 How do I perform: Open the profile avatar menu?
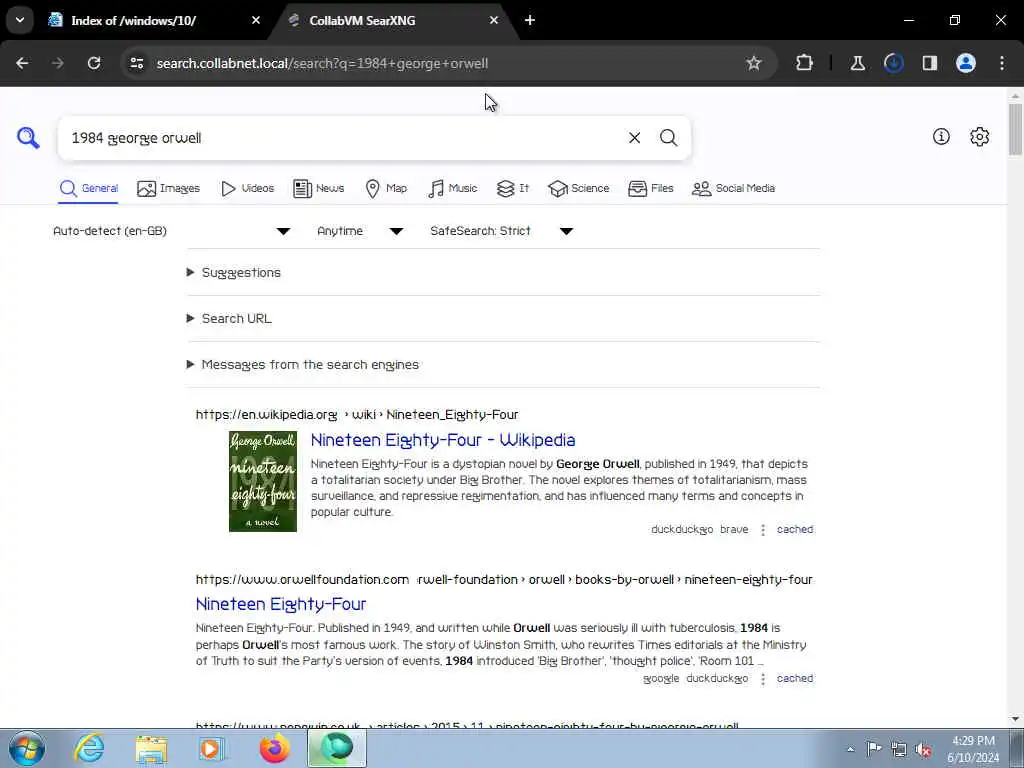(966, 63)
